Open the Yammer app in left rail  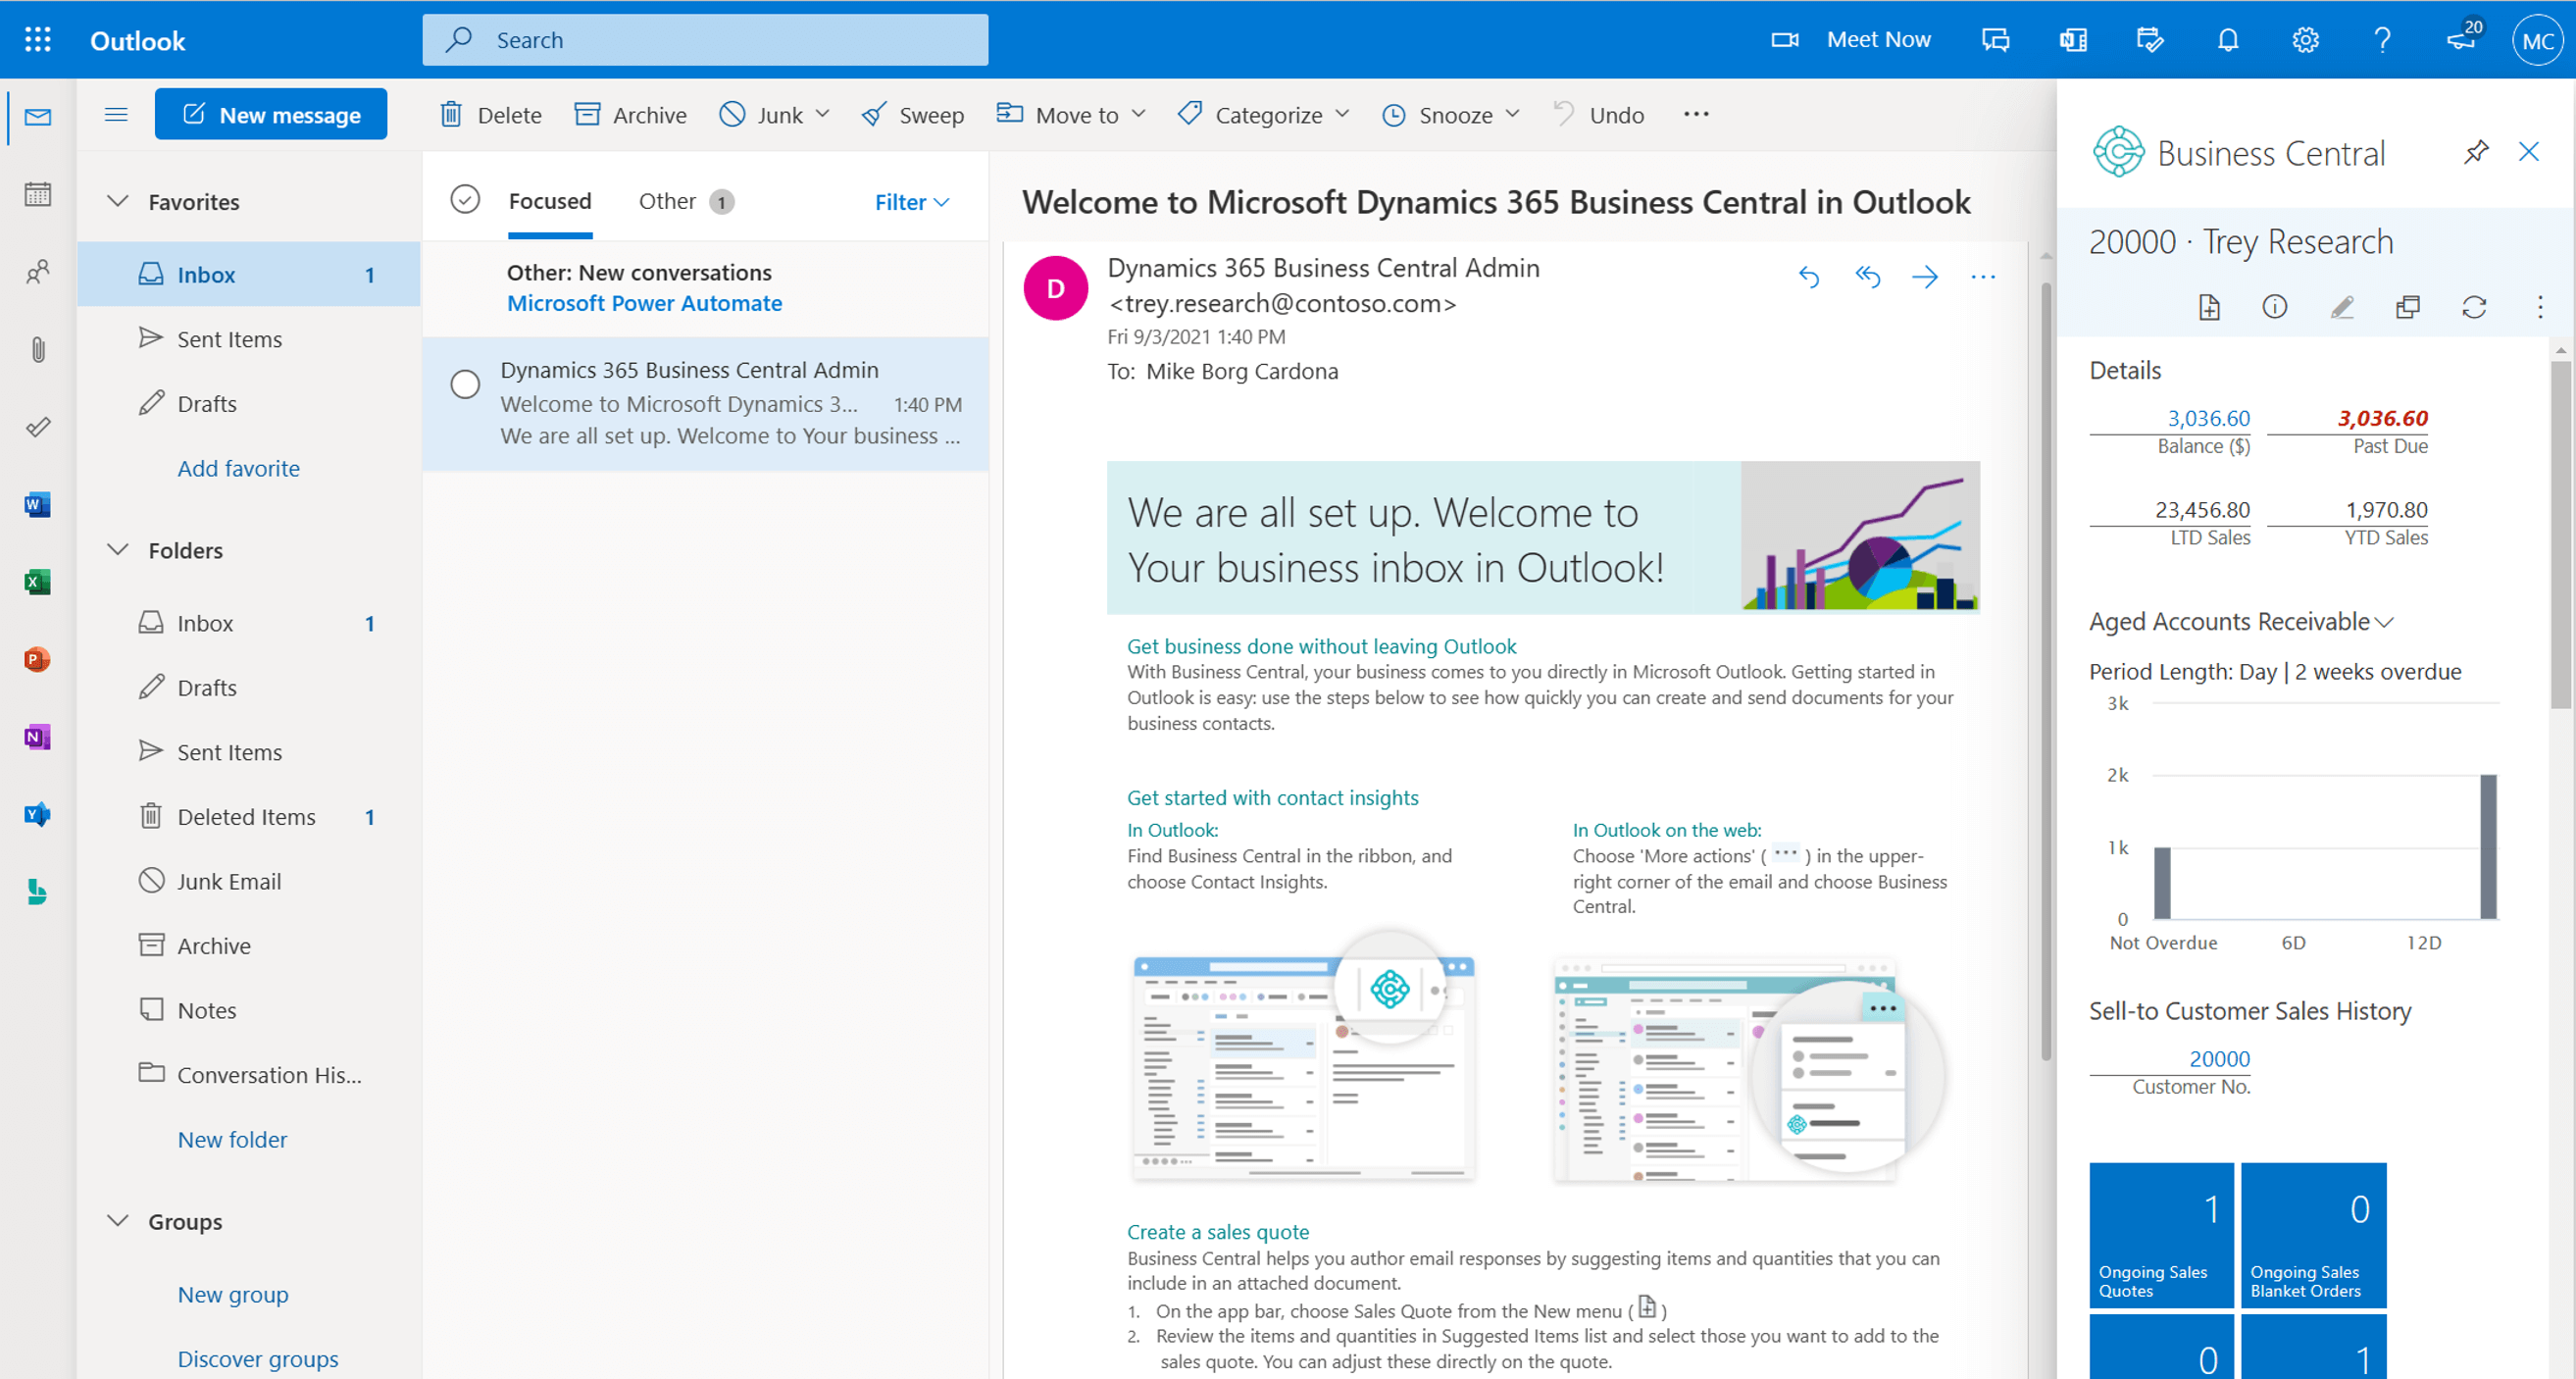click(x=37, y=814)
